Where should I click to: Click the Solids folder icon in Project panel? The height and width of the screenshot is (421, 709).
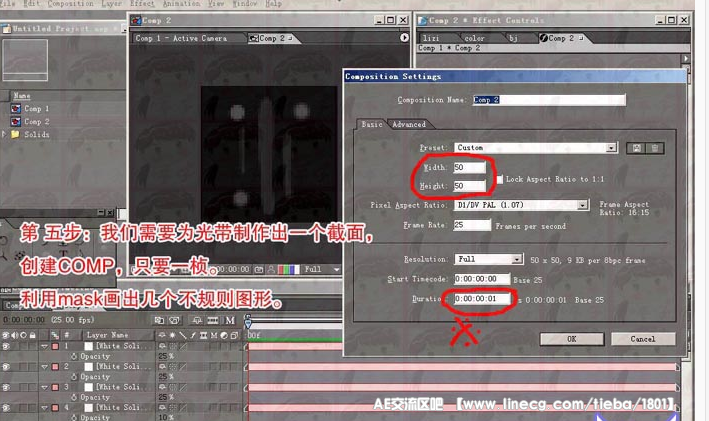pos(15,134)
